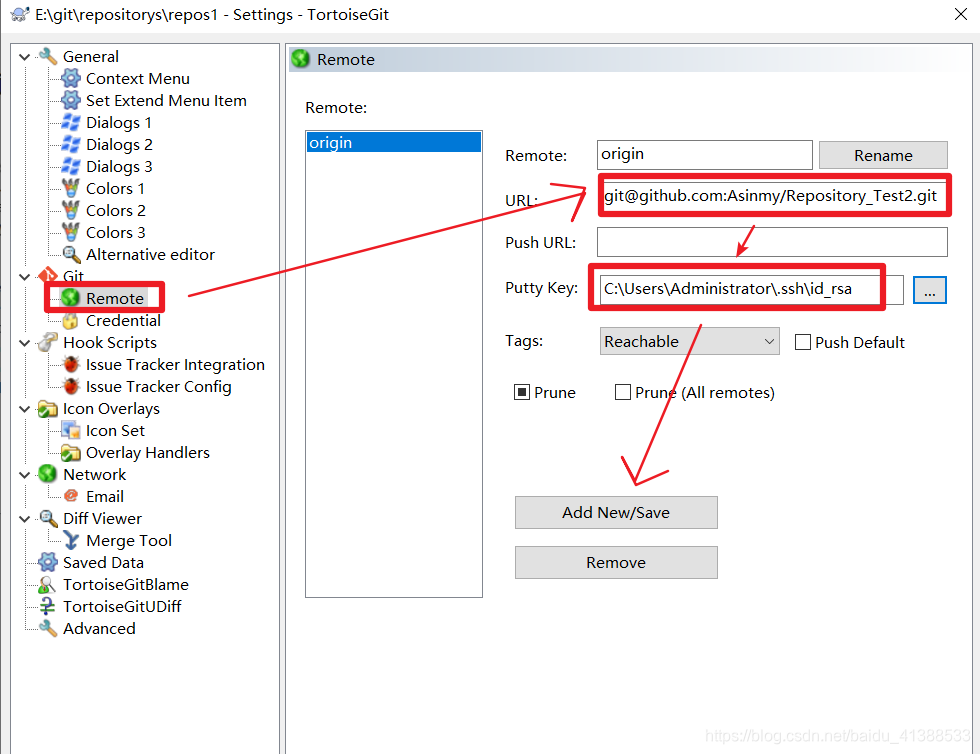Image resolution: width=980 pixels, height=754 pixels.
Task: Click the Dialogs 3 windows icon
Action: pos(71,166)
